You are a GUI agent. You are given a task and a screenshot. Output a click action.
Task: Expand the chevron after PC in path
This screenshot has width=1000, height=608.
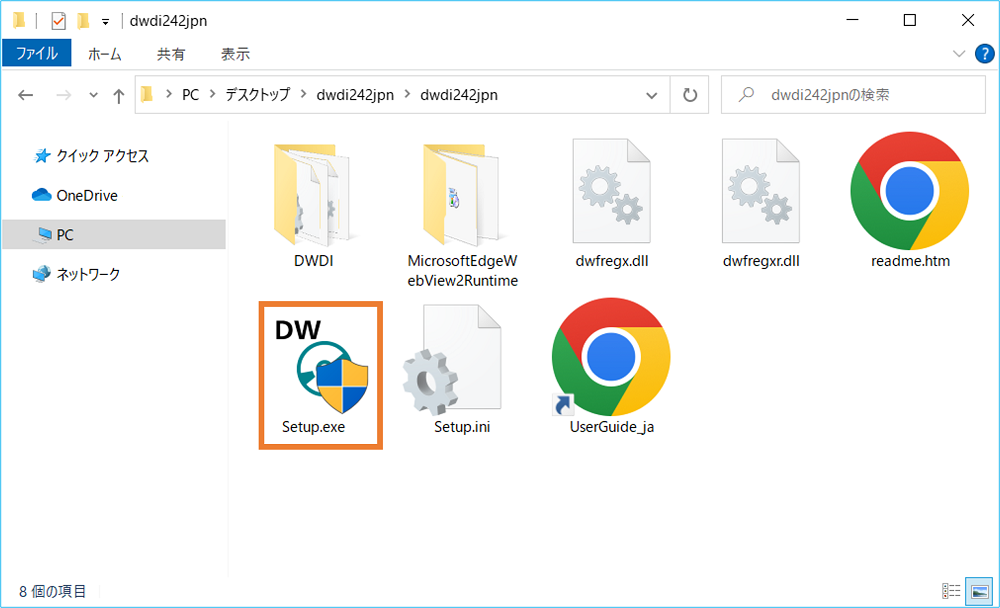pos(212,94)
